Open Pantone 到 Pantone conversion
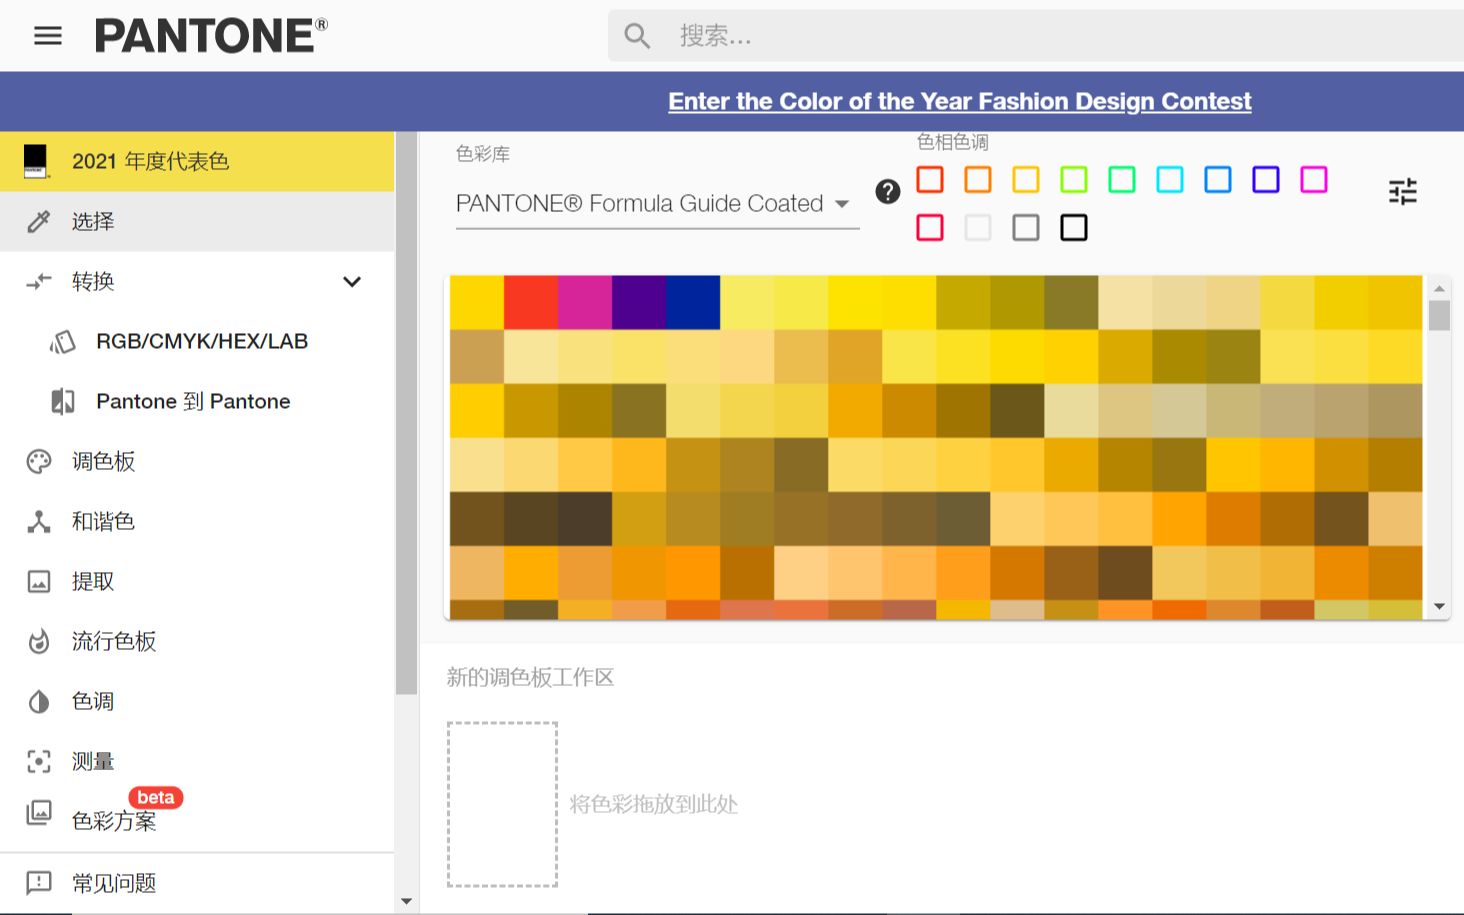This screenshot has width=1464, height=915. click(193, 401)
